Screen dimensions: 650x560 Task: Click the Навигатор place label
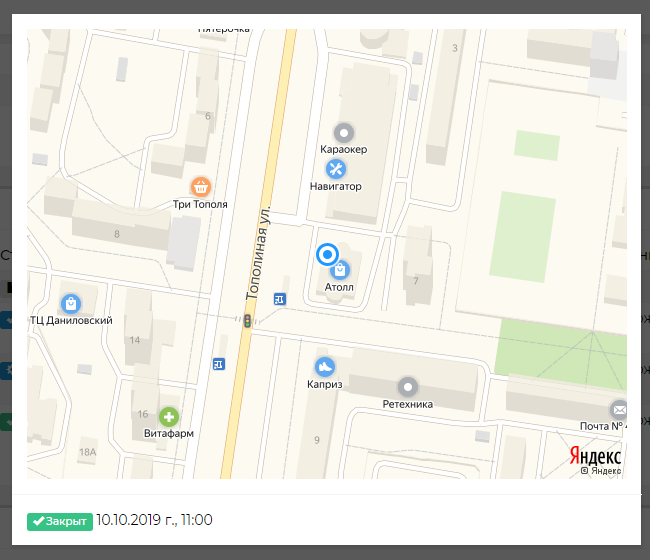[336, 187]
